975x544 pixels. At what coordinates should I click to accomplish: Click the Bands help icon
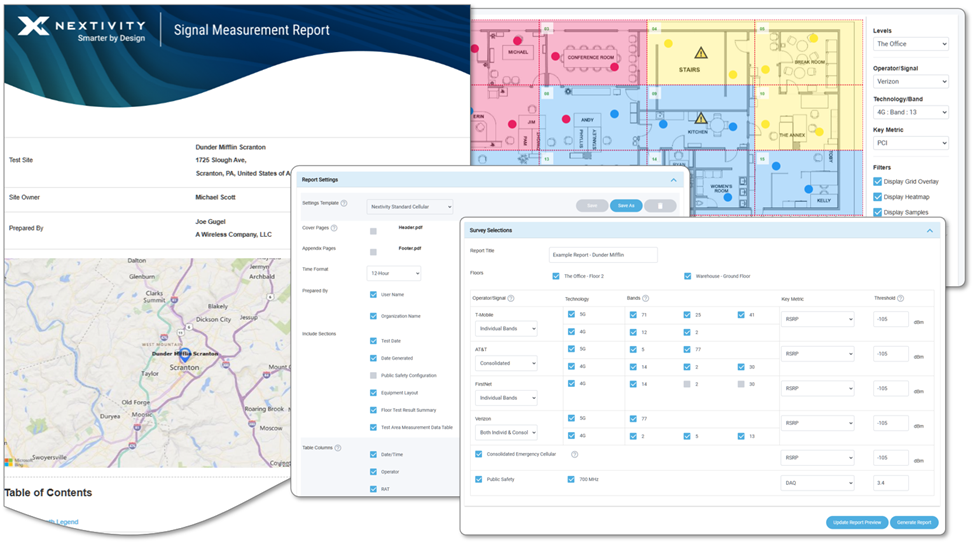pyautogui.click(x=645, y=298)
